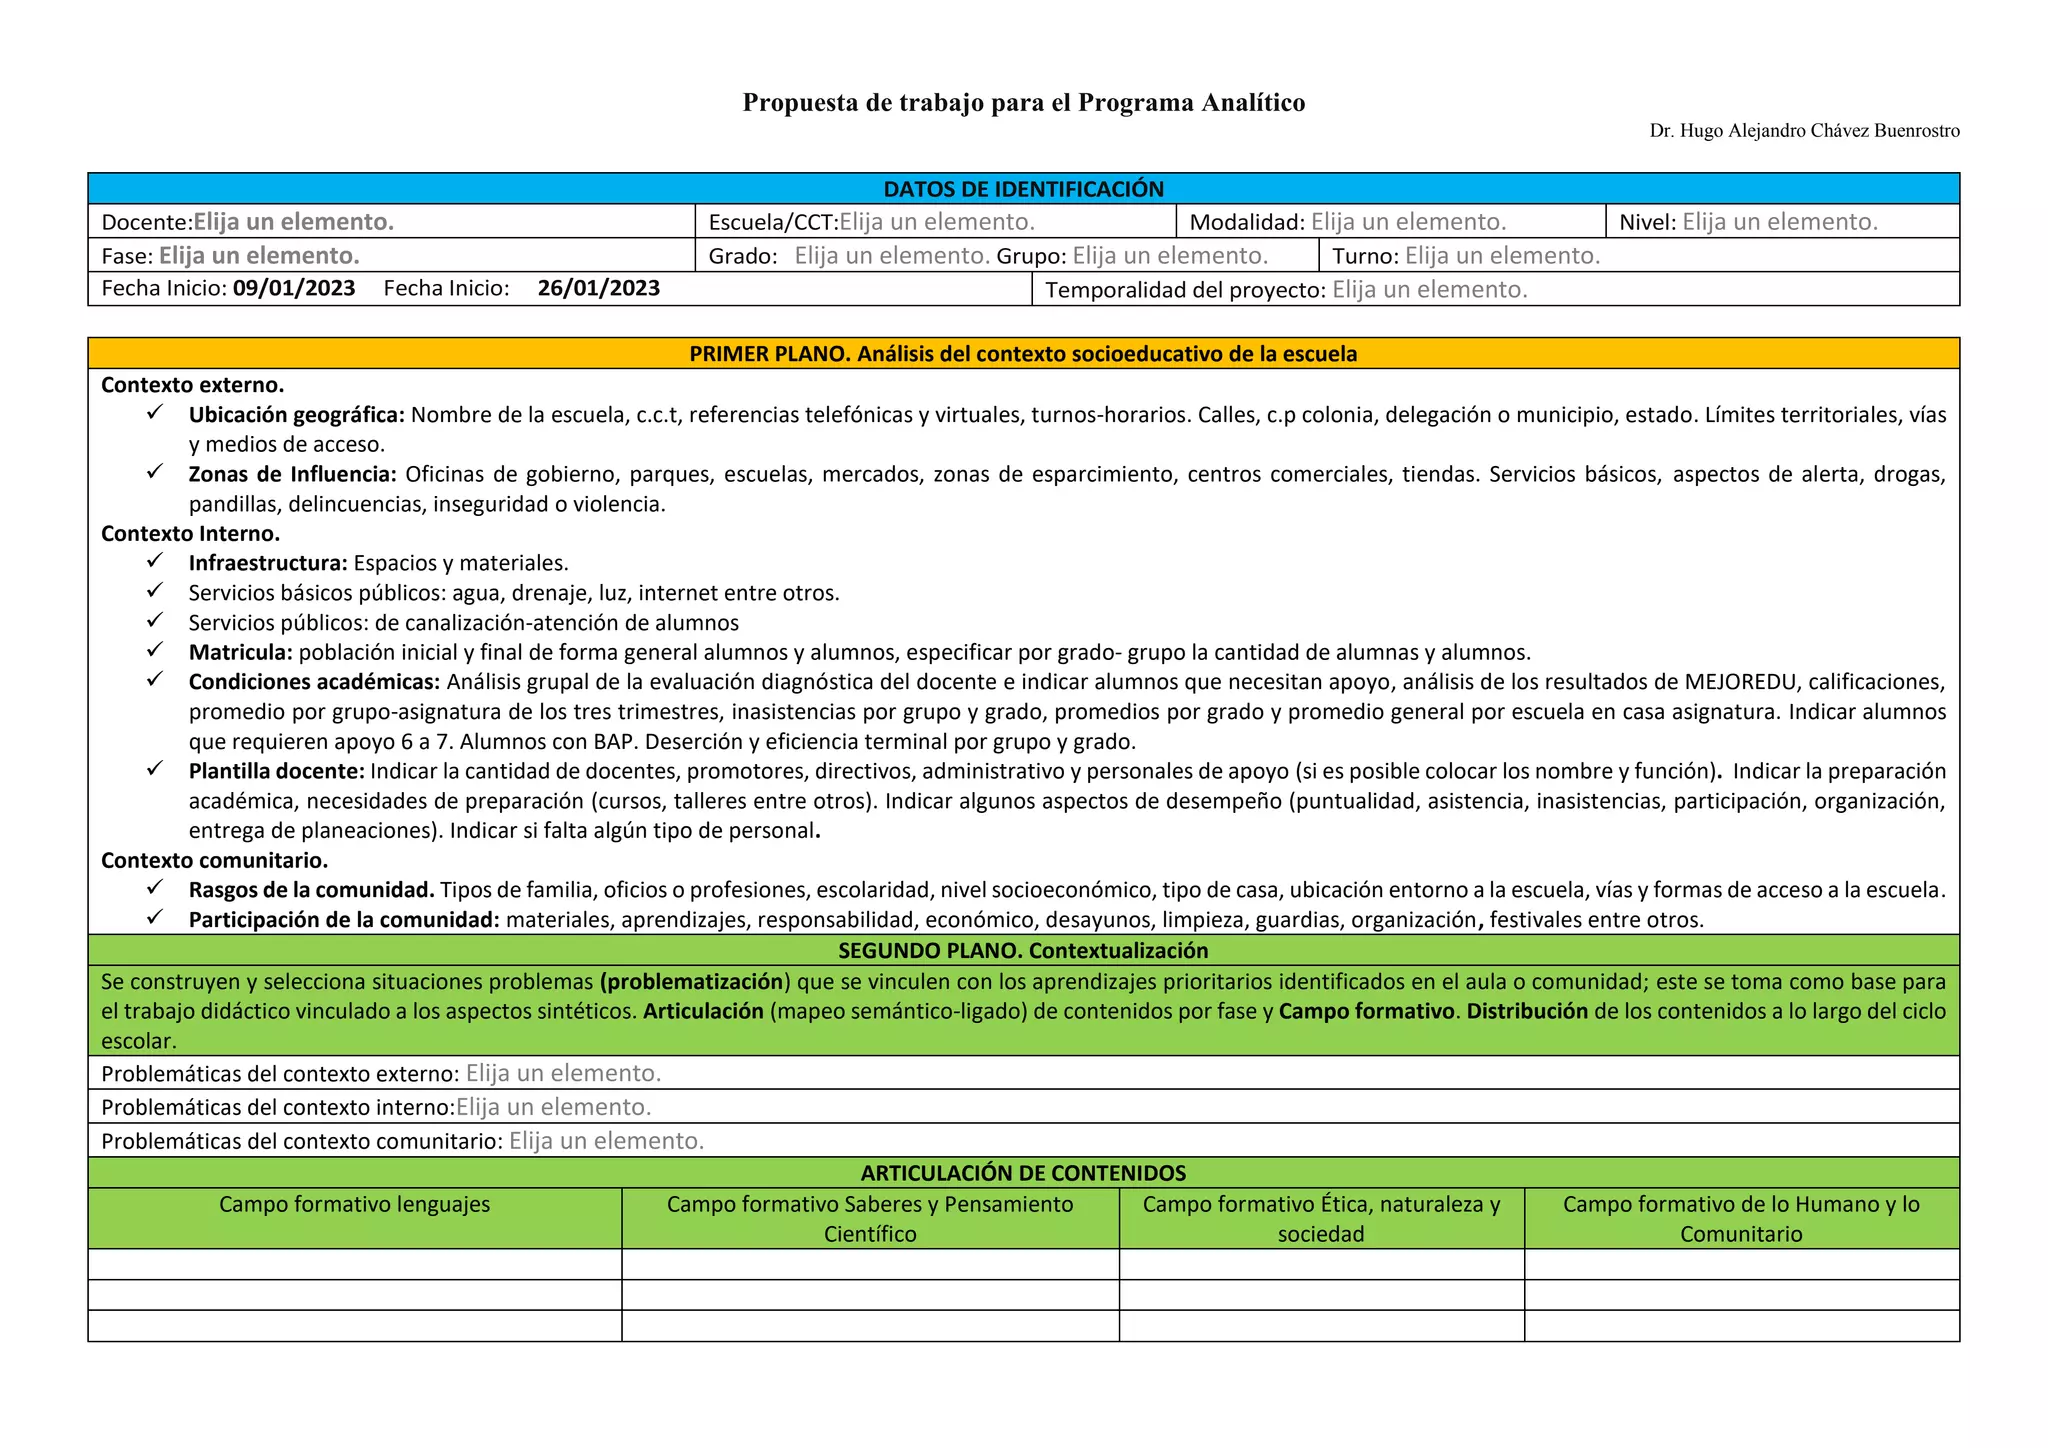
Task: Open the Modalidad dropdown
Action: point(1408,222)
